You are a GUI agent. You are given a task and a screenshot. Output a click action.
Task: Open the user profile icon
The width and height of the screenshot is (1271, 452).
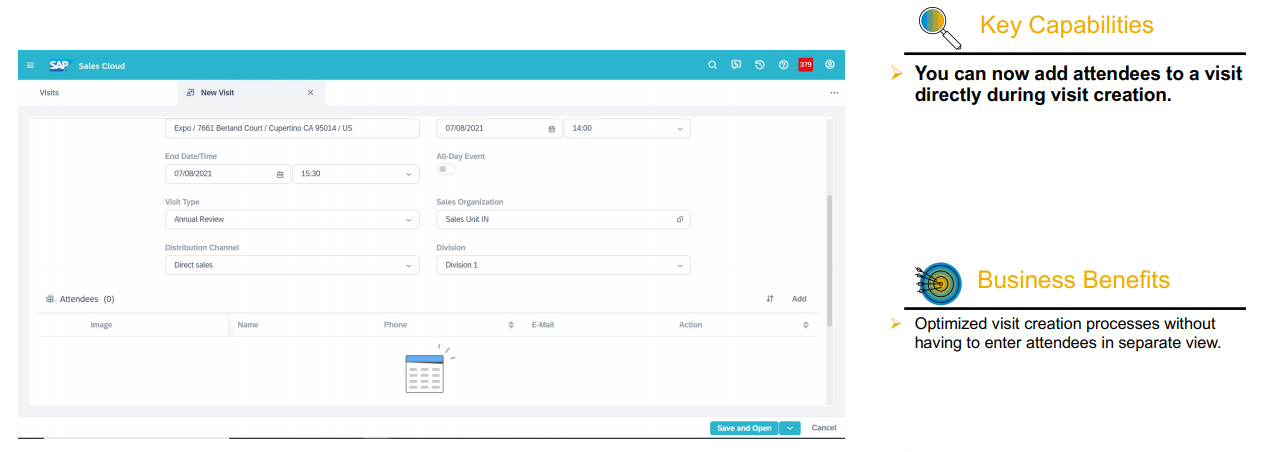[x=829, y=65]
